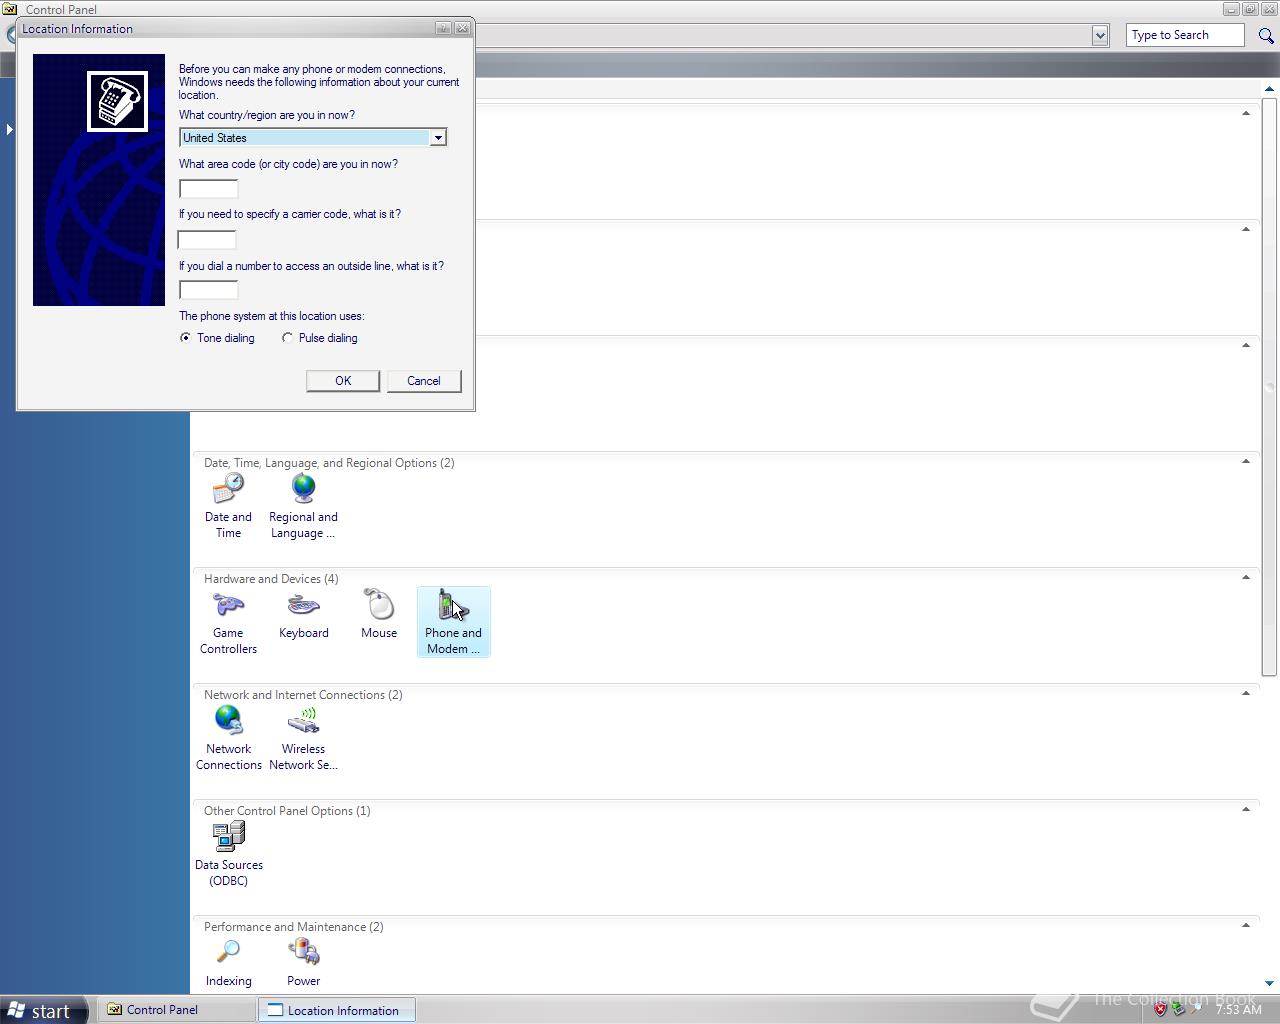Click the Type to Search box
The image size is (1280, 1024).
click(1186, 35)
